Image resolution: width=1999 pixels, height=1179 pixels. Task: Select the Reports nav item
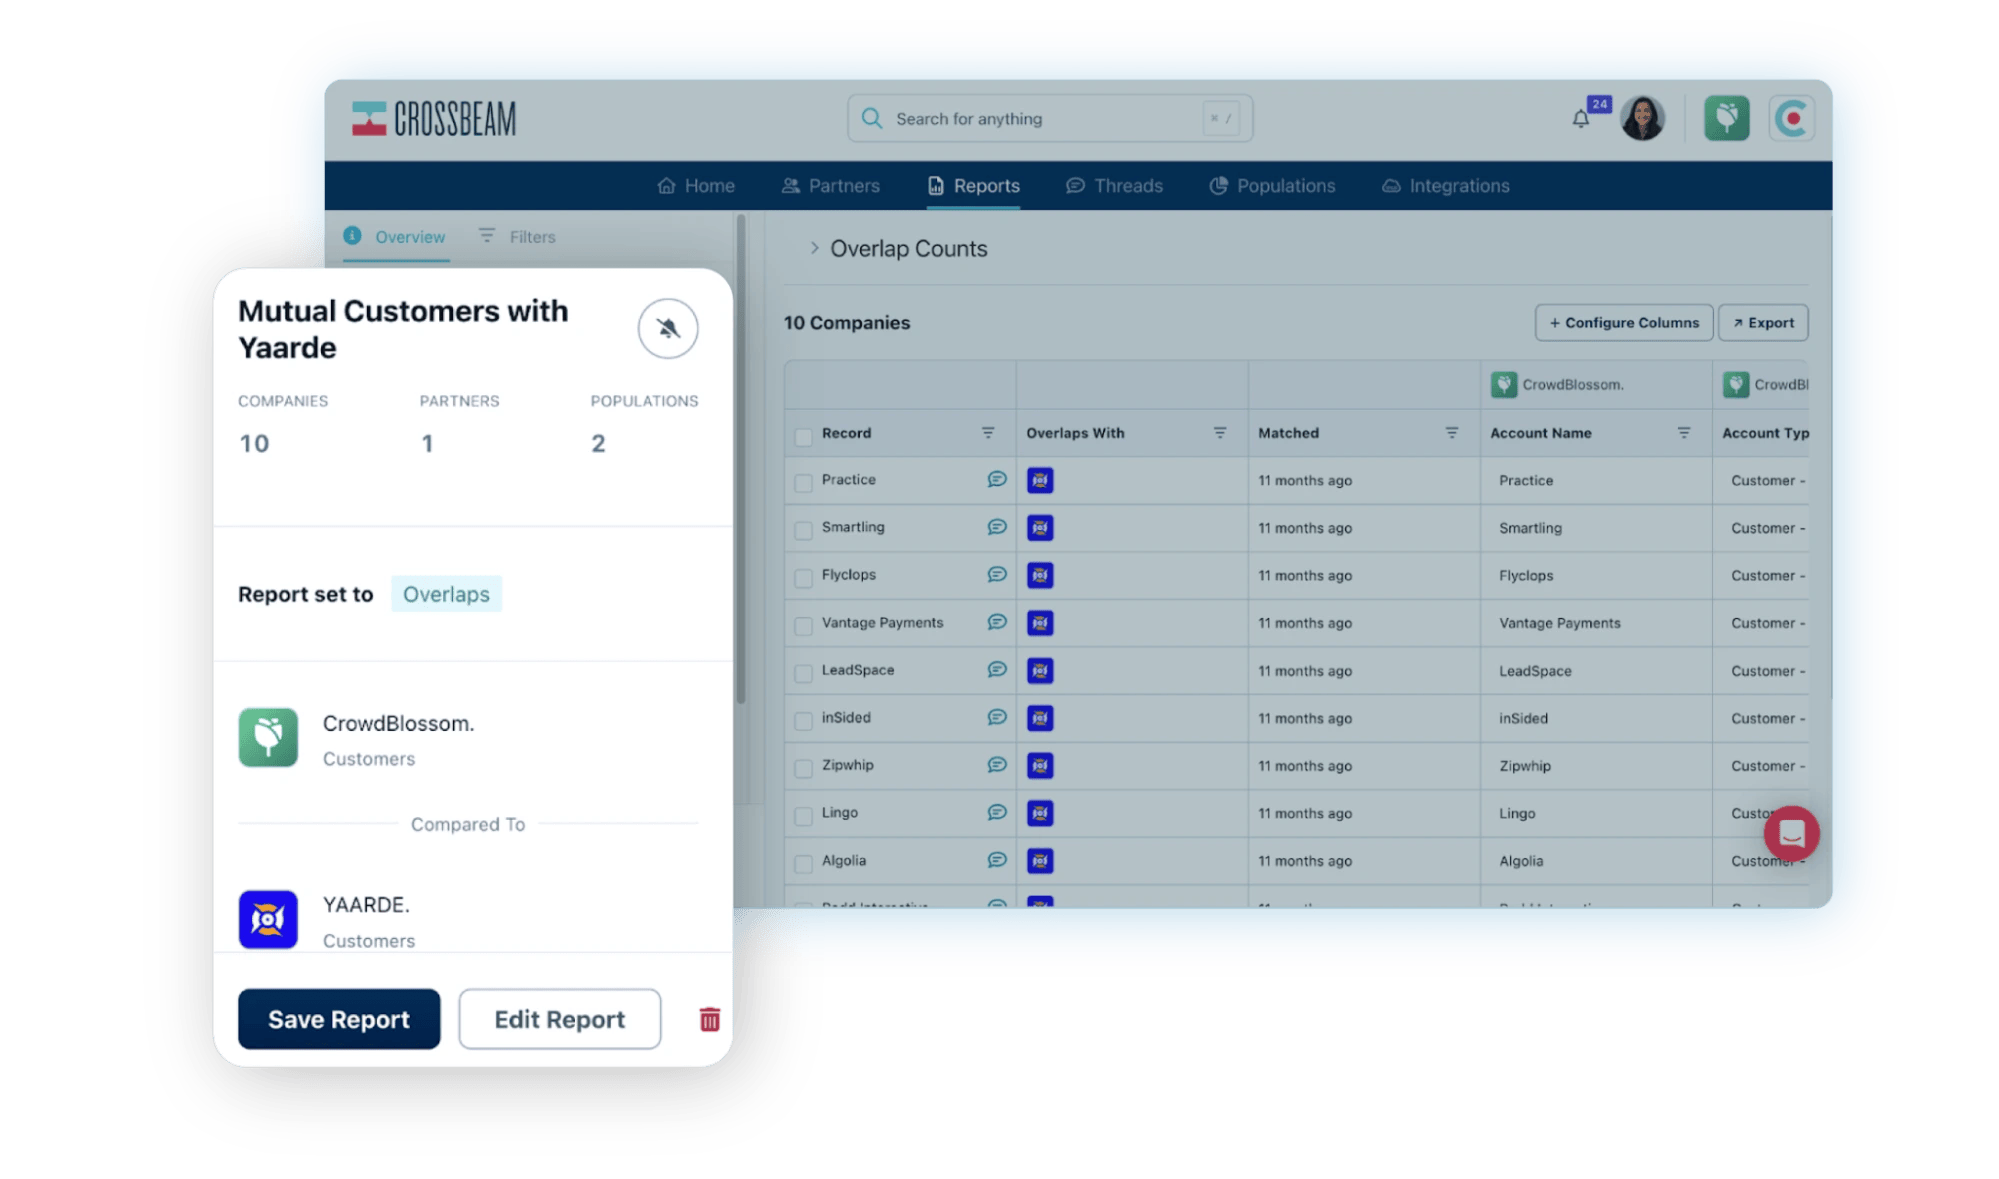(x=974, y=186)
